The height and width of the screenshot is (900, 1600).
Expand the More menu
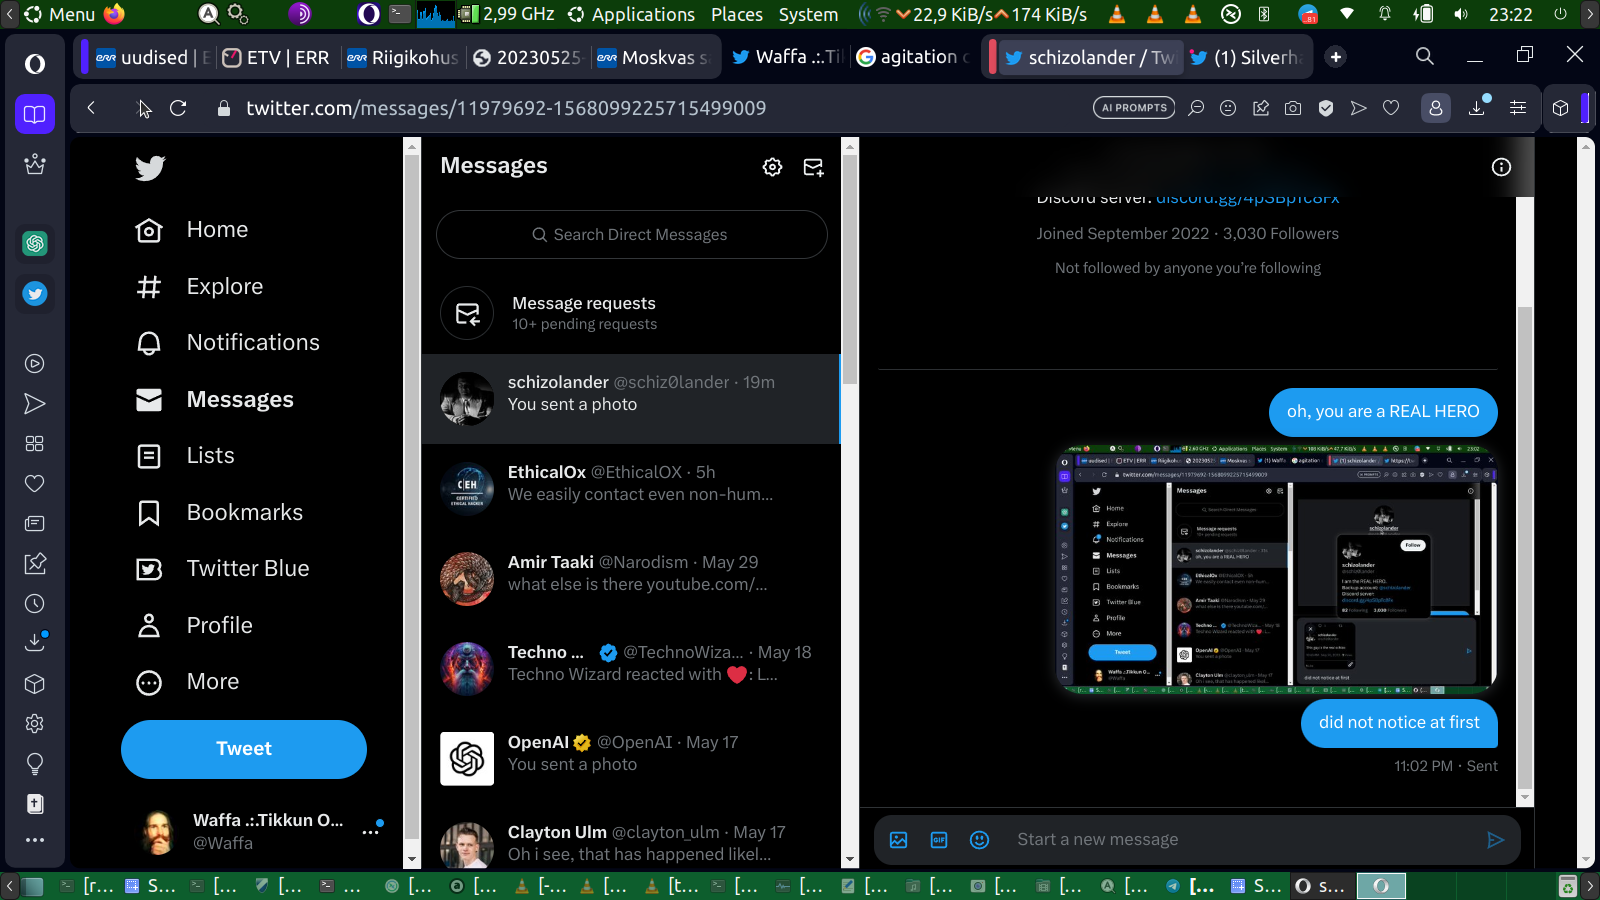[187, 682]
